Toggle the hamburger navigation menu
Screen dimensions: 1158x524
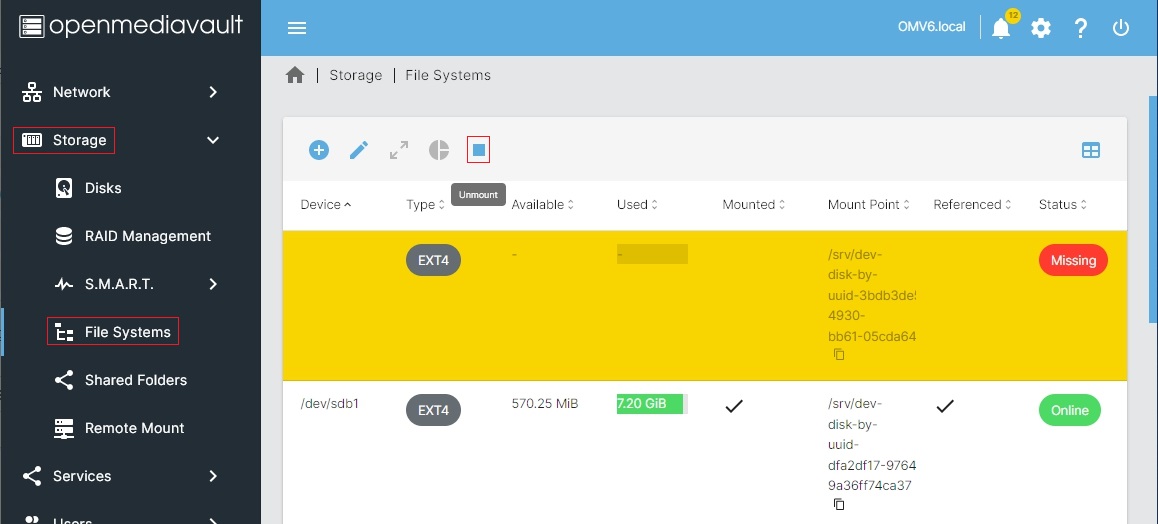[297, 28]
